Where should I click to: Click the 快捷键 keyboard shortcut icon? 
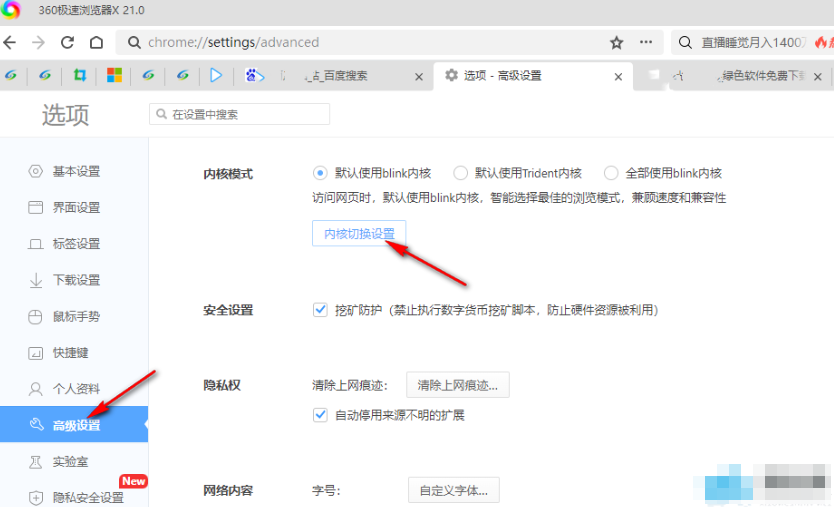click(35, 353)
